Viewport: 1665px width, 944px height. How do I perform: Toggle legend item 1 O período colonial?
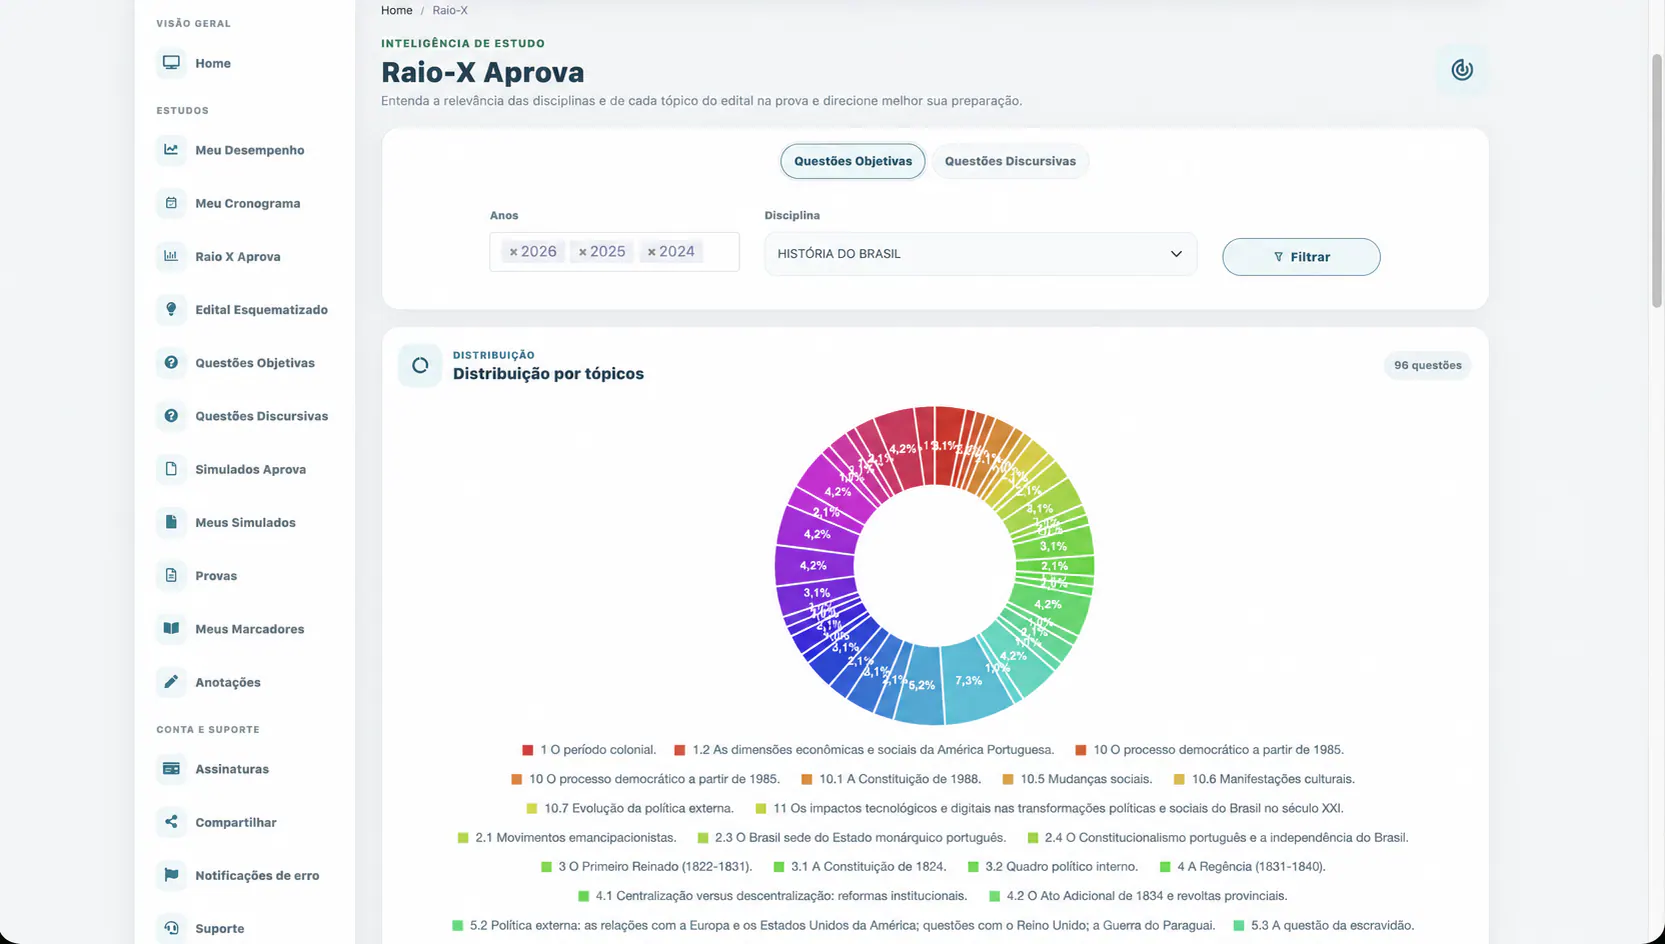(589, 750)
